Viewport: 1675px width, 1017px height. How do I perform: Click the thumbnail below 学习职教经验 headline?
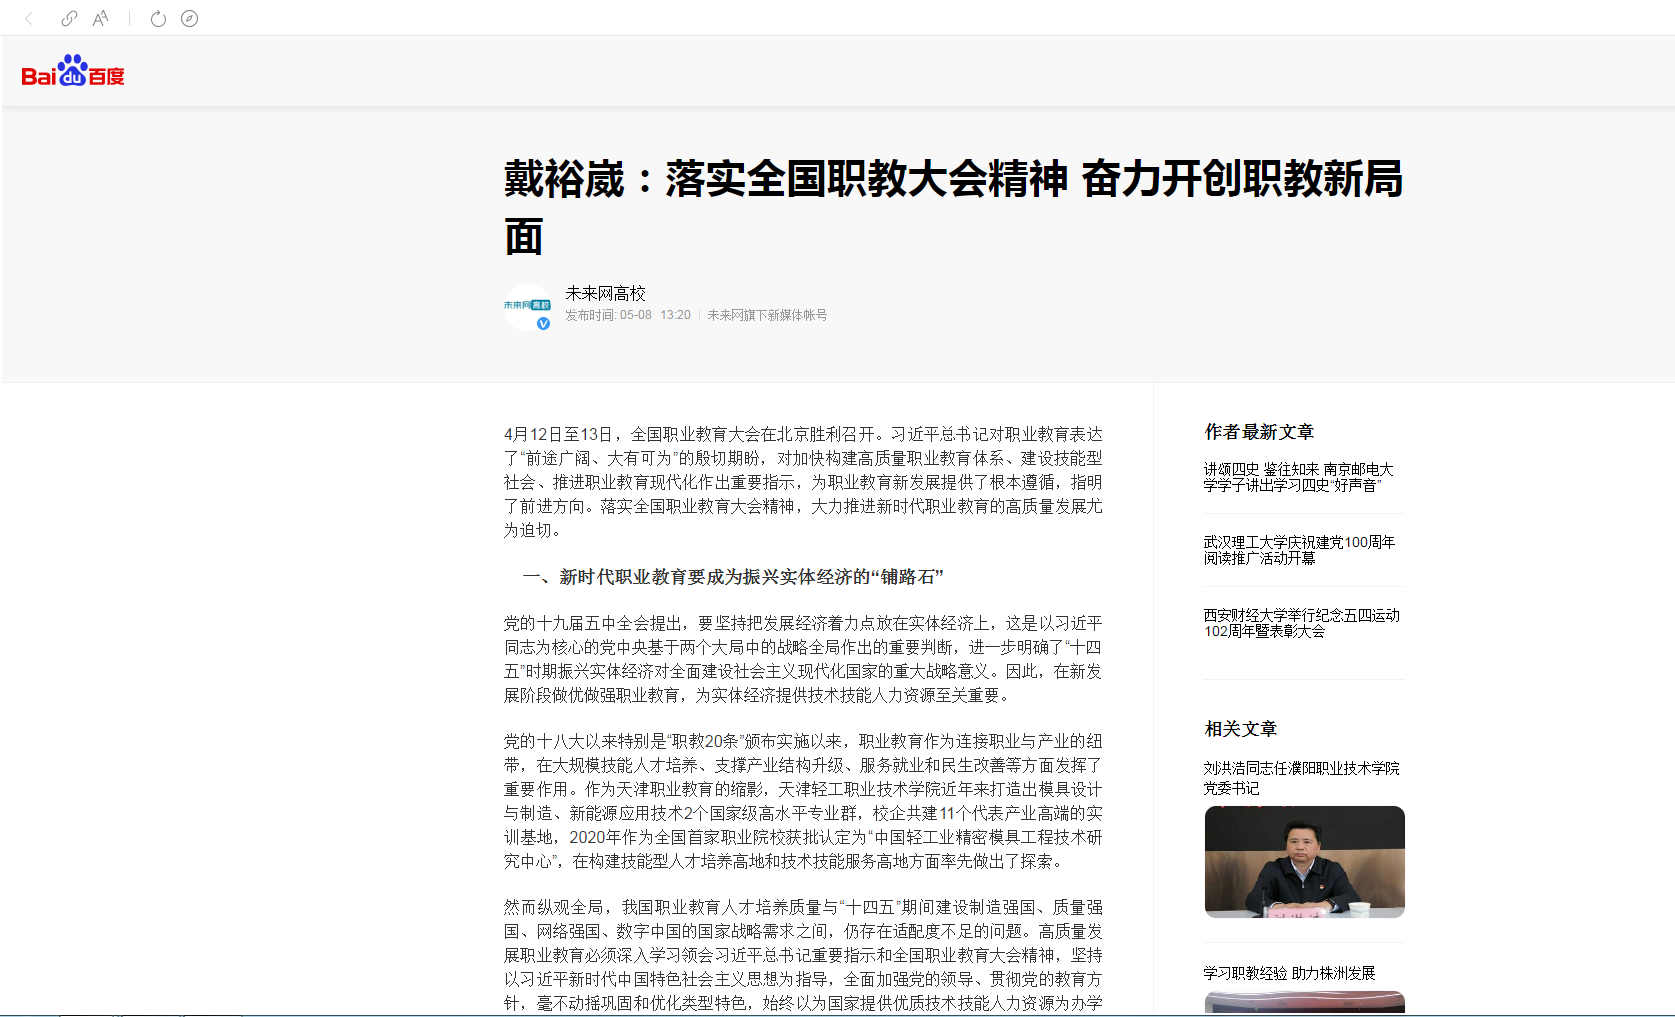(1304, 1003)
